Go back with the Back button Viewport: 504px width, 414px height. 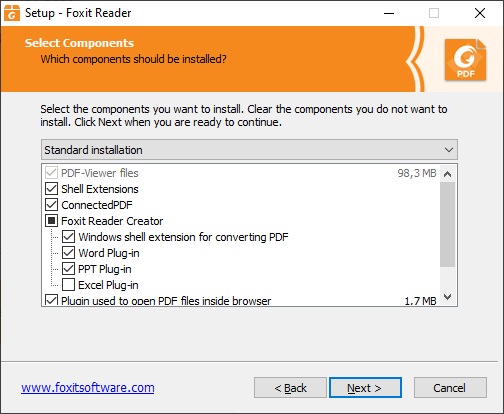click(x=290, y=388)
